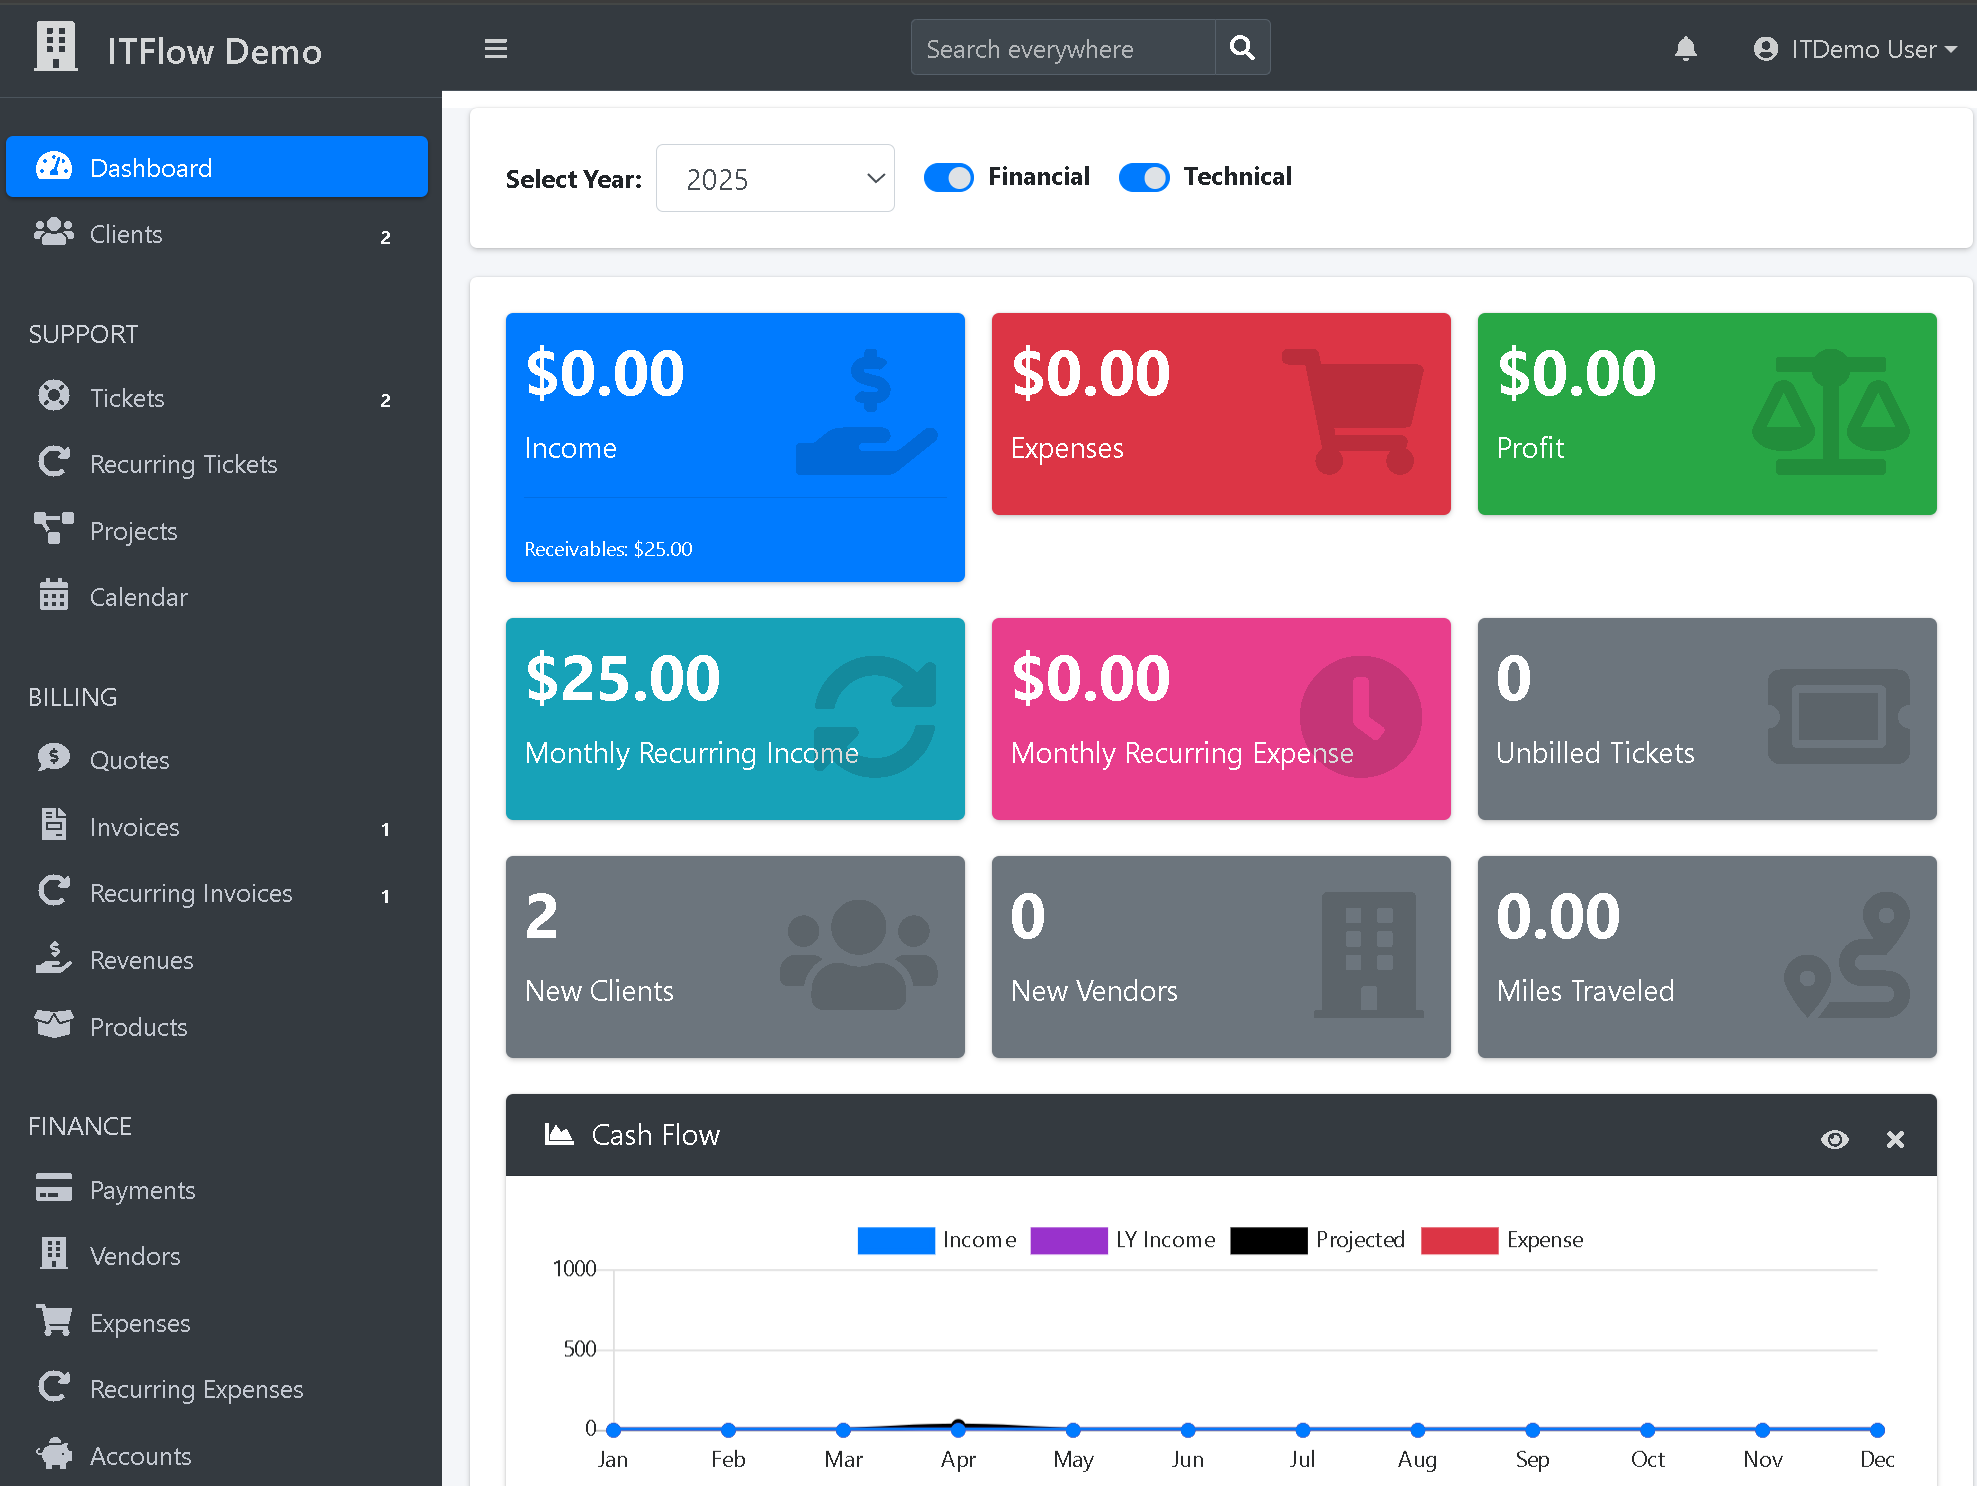Click the hamburger sidebar toggle icon
Screen dimensions: 1977x1486
tap(496, 48)
